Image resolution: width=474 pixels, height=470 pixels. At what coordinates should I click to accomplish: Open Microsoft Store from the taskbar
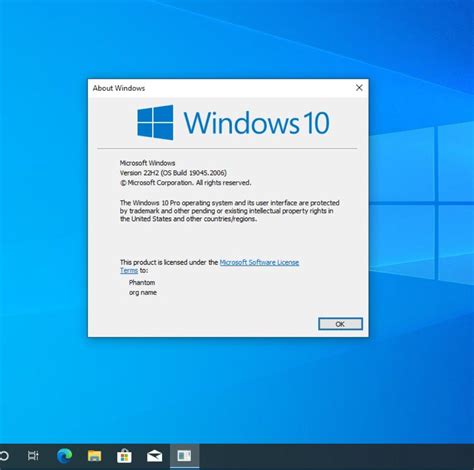tap(124, 456)
